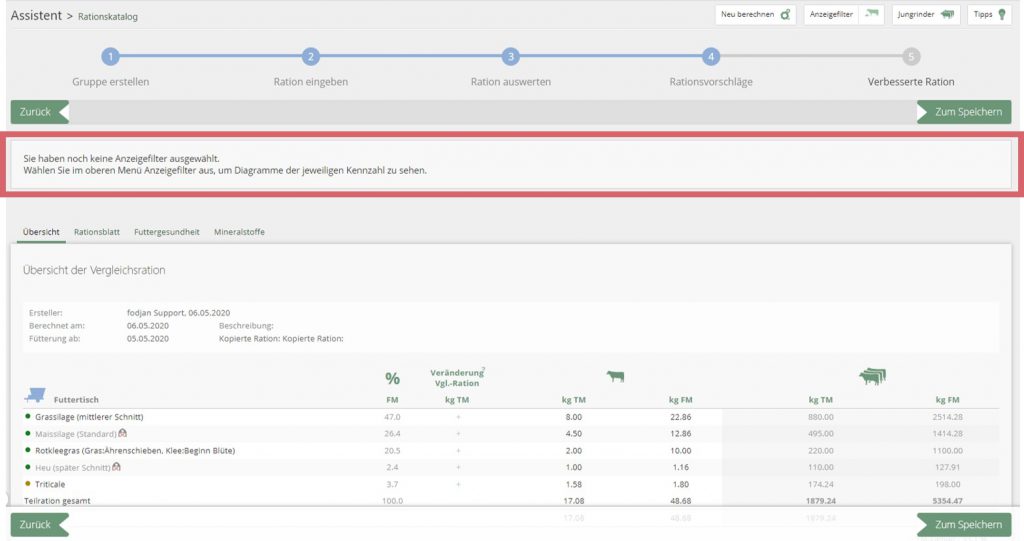Click the Verbesserte Ration step label
This screenshot has width=1024, height=541.
[x=911, y=82]
